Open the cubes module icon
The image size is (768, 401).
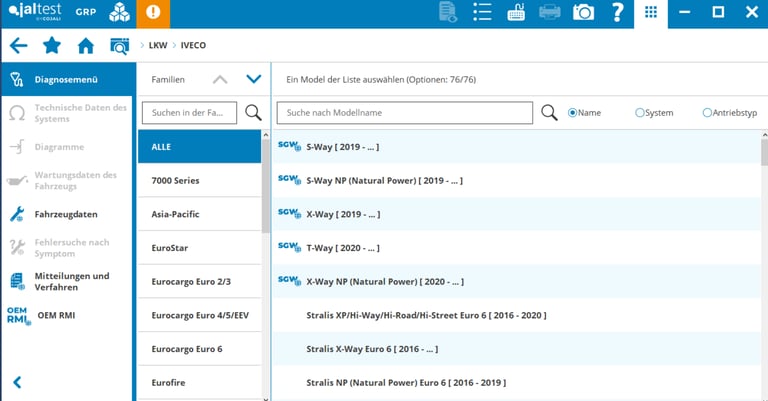pos(119,12)
